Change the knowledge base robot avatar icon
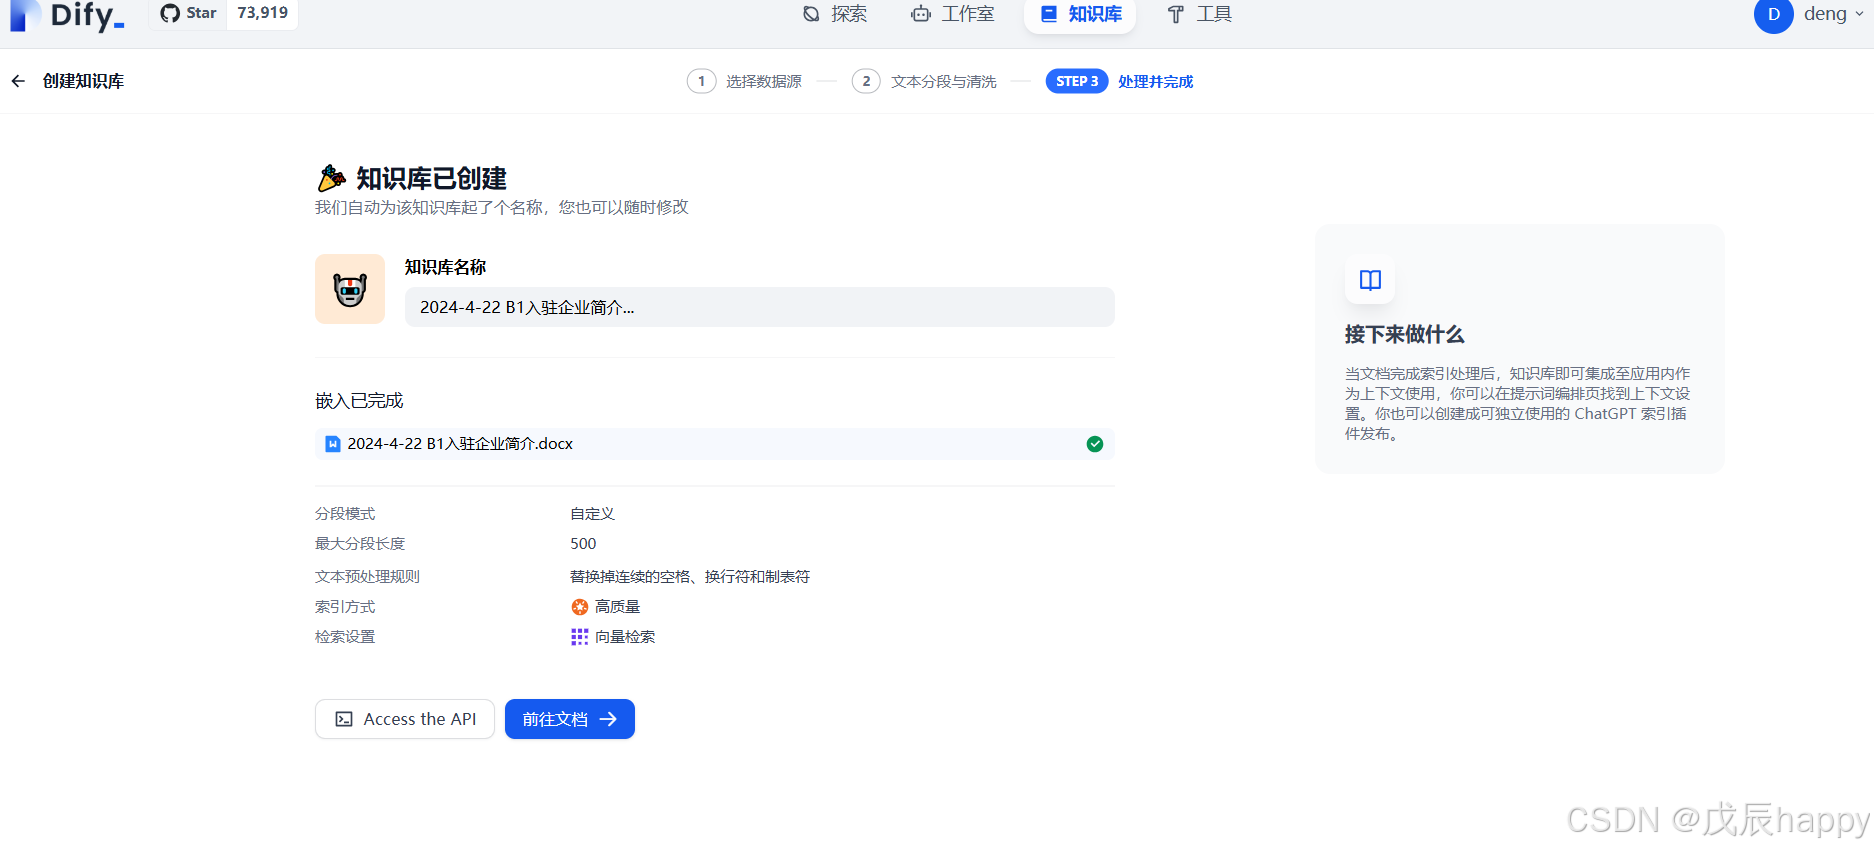1874x852 pixels. coord(350,289)
